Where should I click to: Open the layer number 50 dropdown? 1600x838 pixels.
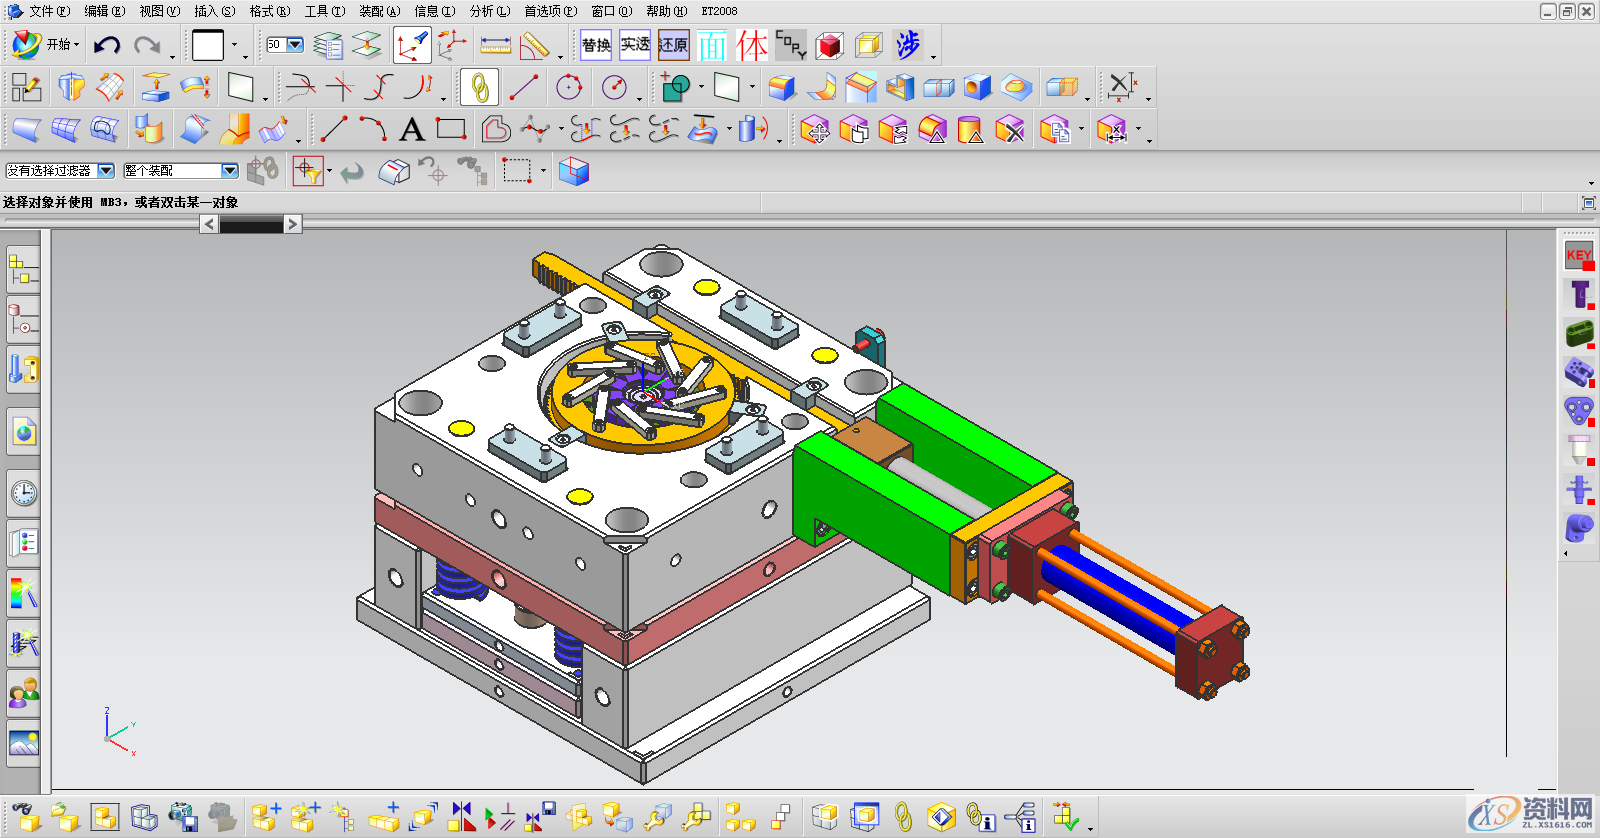295,45
